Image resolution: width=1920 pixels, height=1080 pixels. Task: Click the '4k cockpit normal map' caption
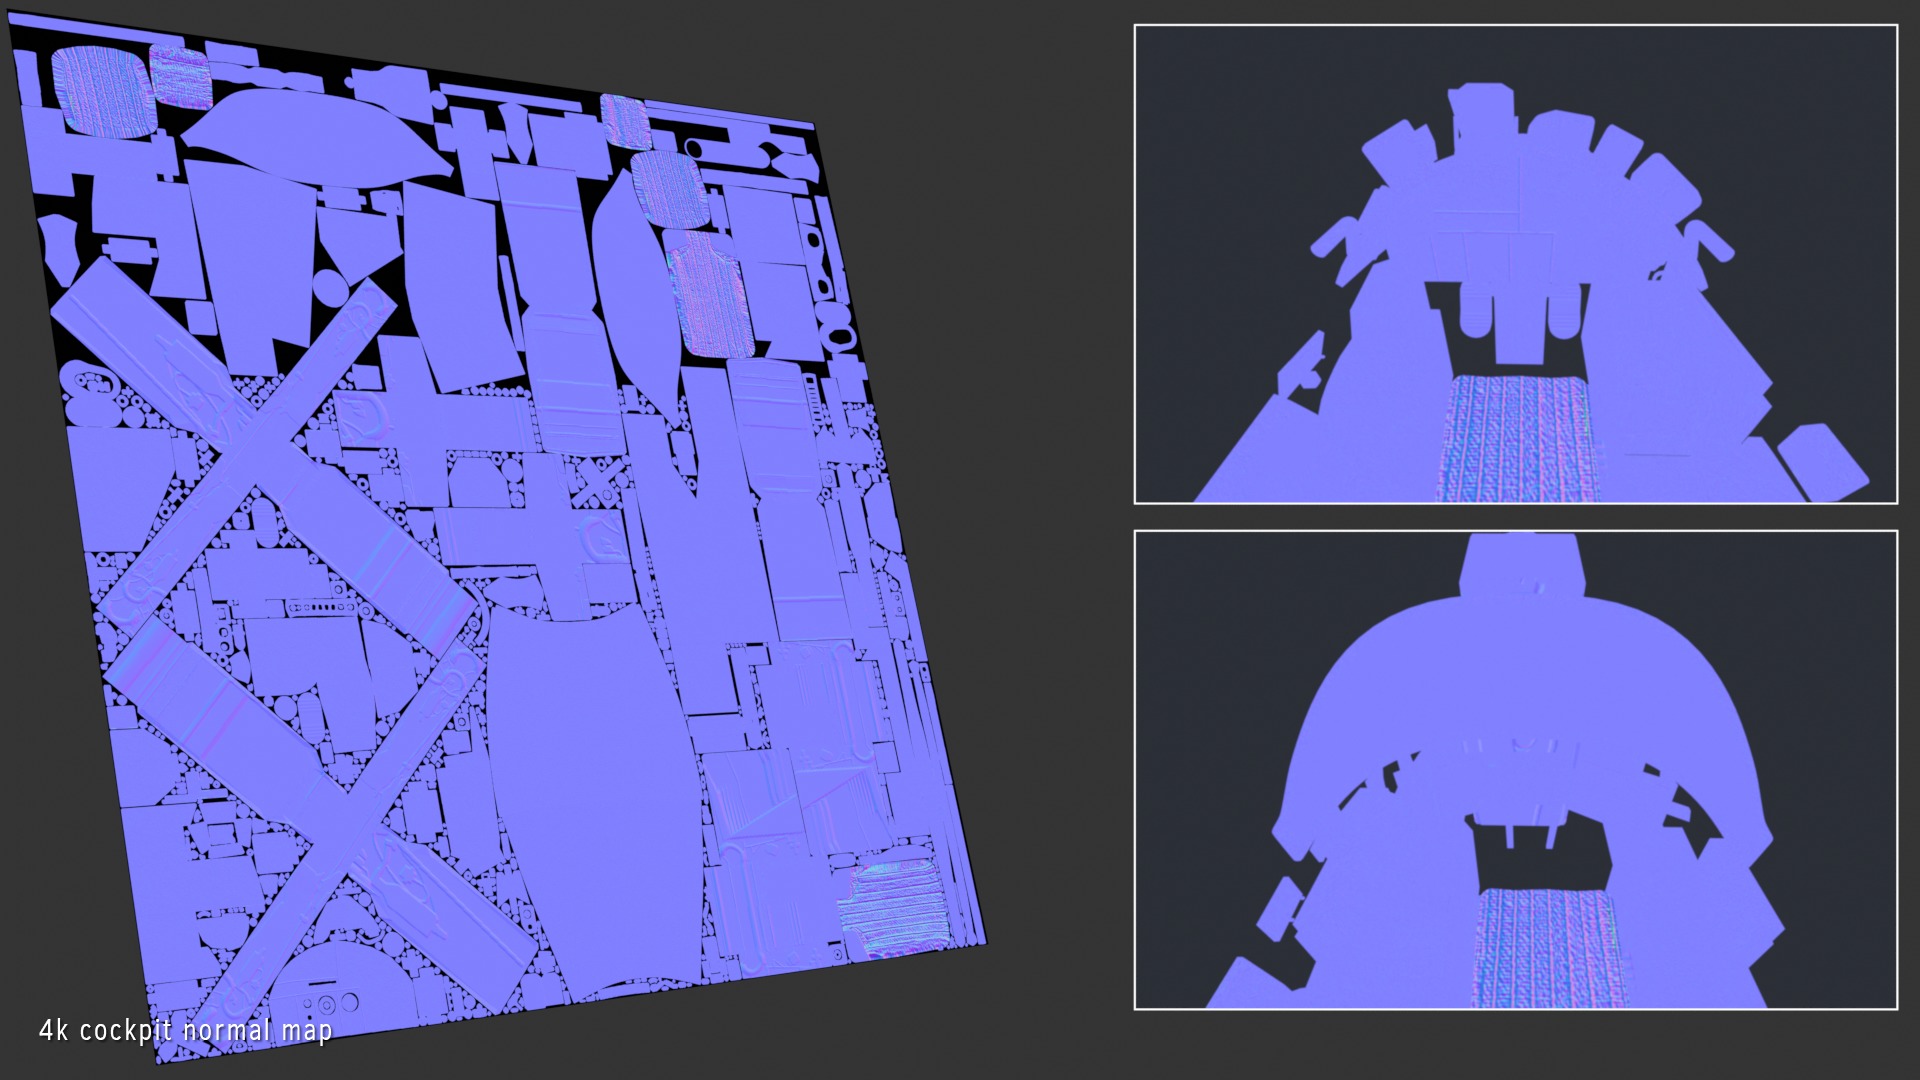click(x=185, y=1030)
